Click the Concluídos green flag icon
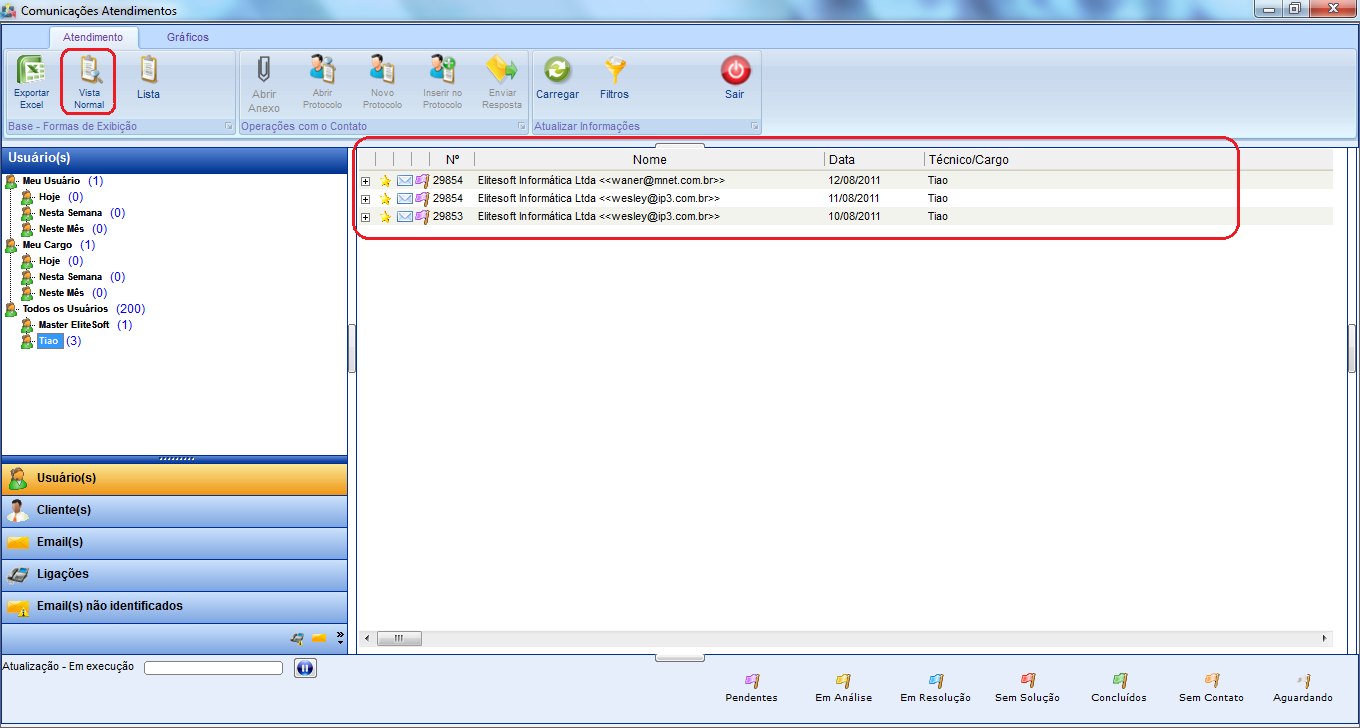 click(x=1120, y=681)
